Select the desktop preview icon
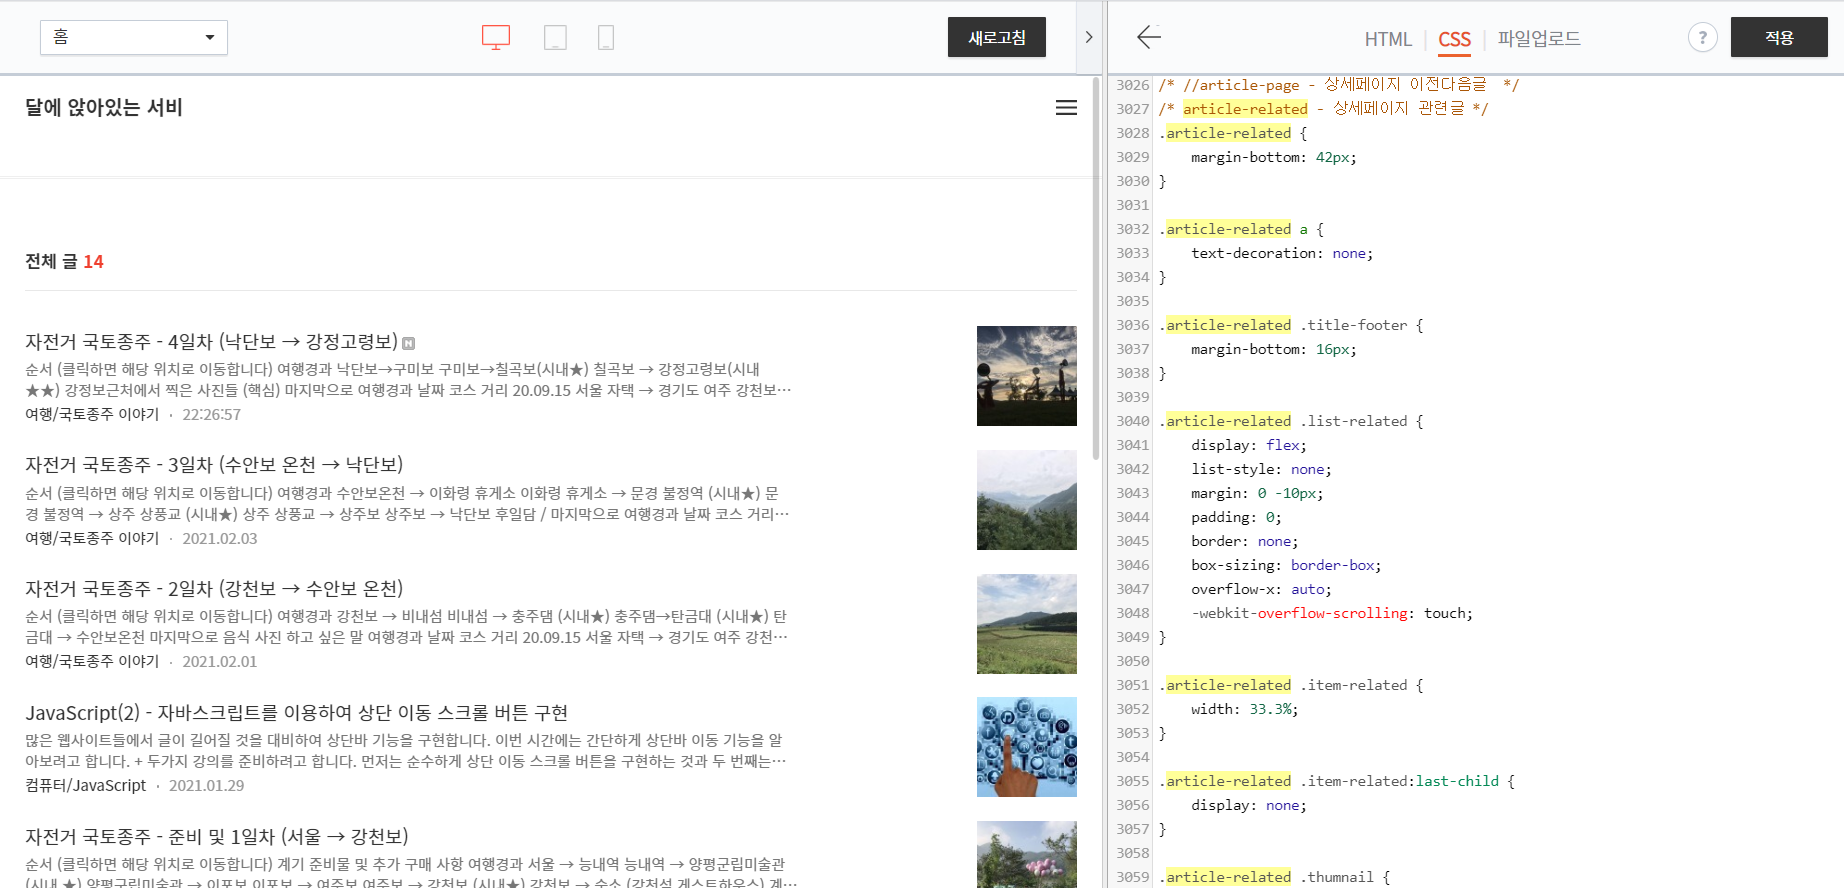 click(x=496, y=38)
